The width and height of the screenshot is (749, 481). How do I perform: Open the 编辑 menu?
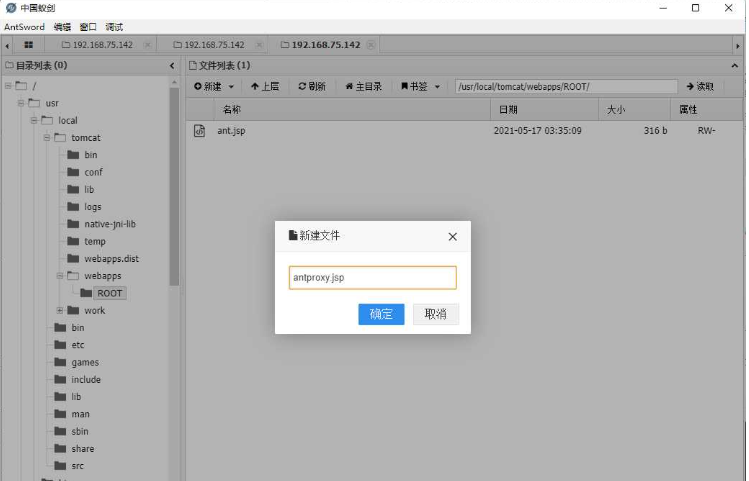[62, 27]
